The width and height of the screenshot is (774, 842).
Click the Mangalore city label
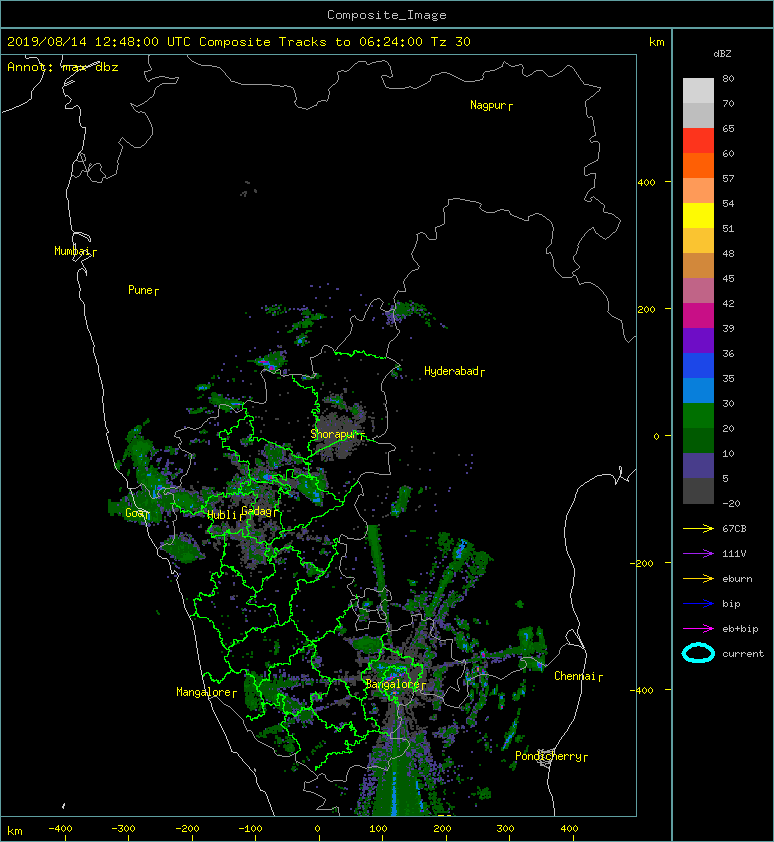click(x=204, y=692)
